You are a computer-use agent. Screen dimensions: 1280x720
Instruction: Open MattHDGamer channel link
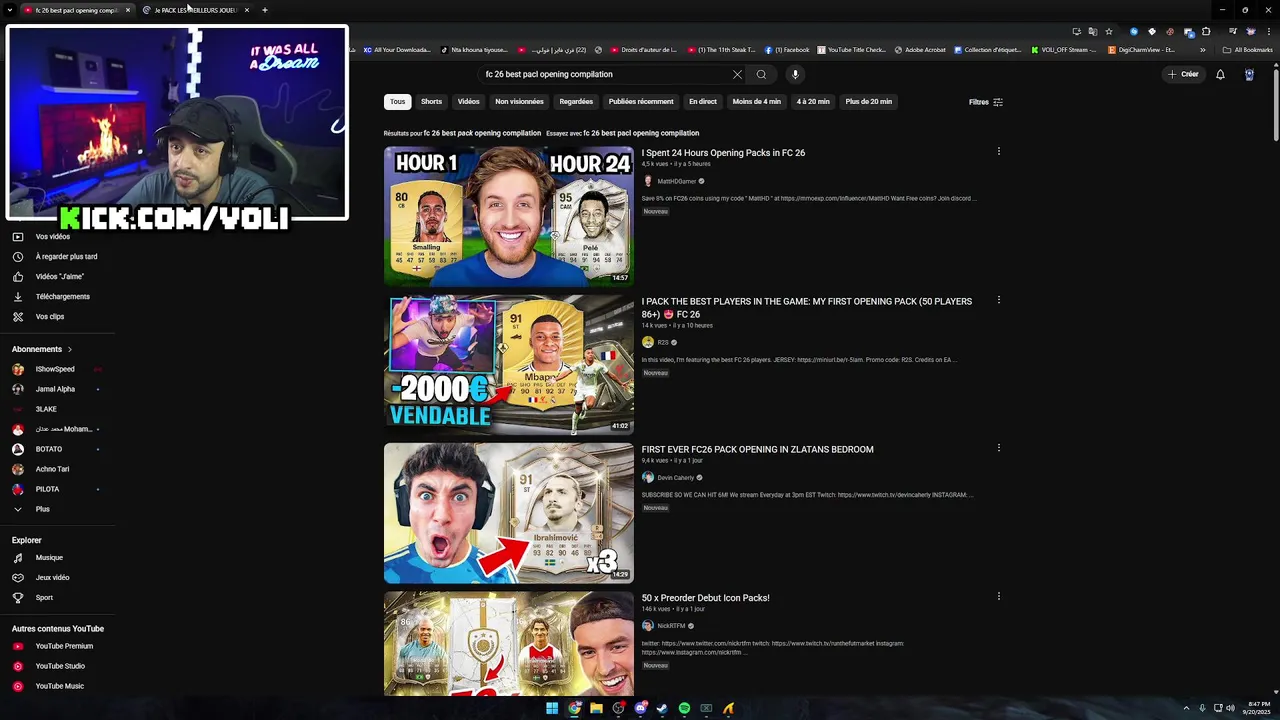(x=676, y=181)
